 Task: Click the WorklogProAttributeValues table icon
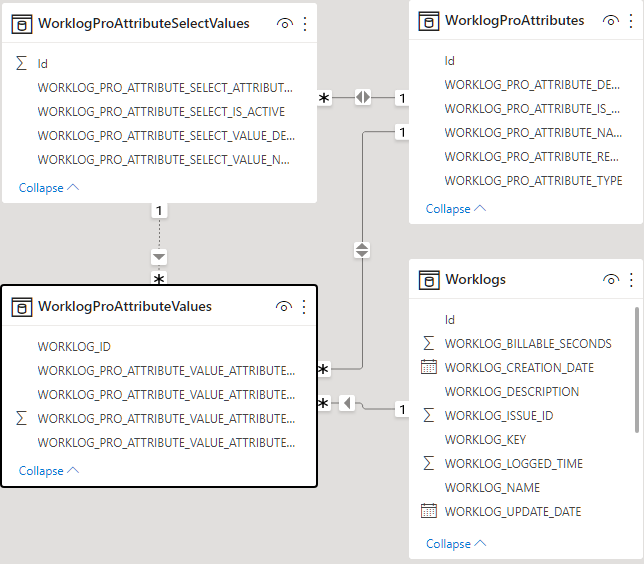pos(22,306)
